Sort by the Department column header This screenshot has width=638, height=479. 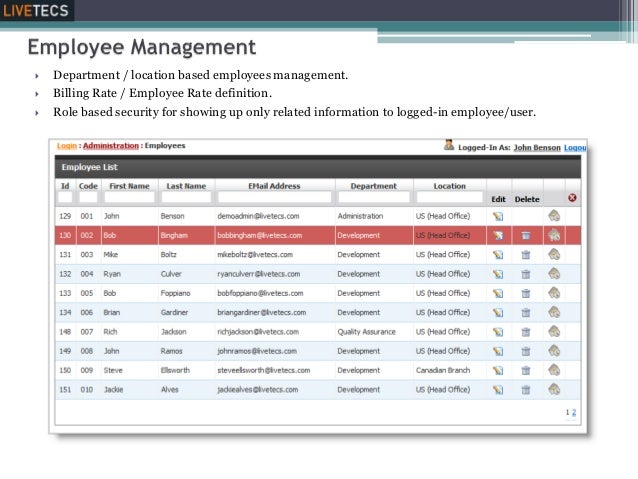click(x=374, y=186)
